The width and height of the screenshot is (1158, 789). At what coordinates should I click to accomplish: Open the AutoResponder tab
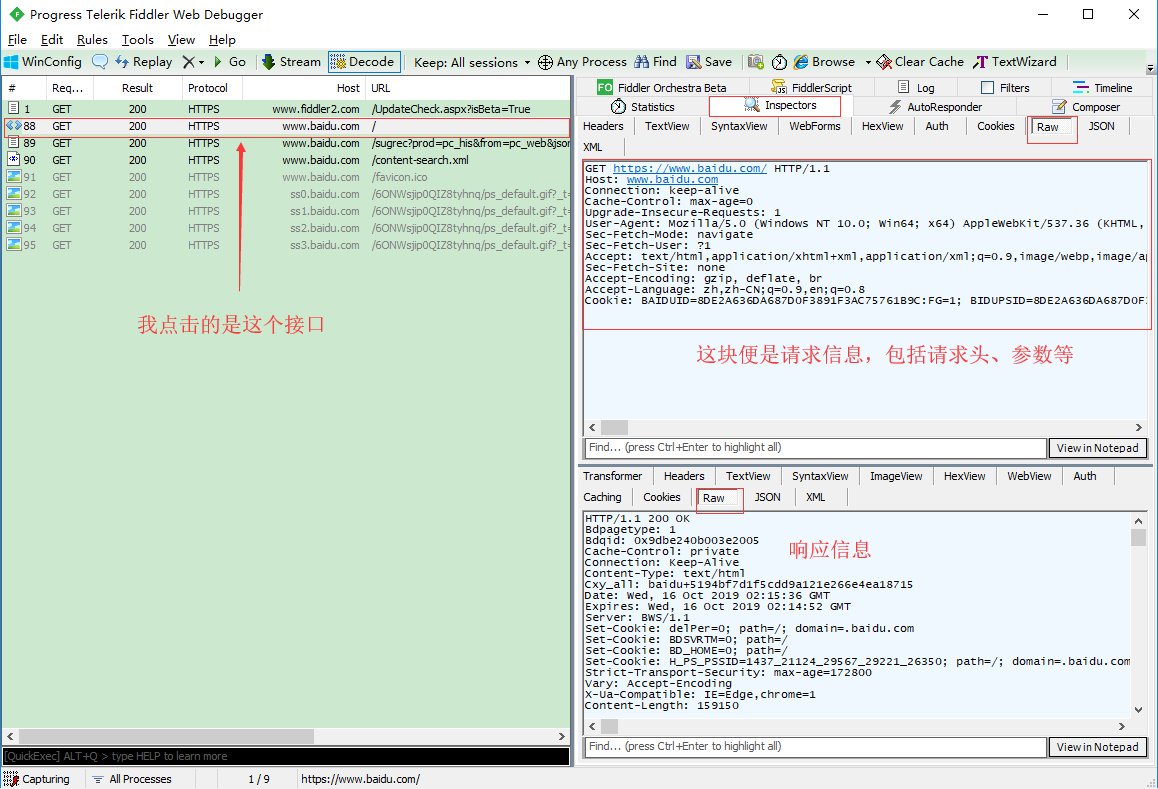(x=934, y=107)
